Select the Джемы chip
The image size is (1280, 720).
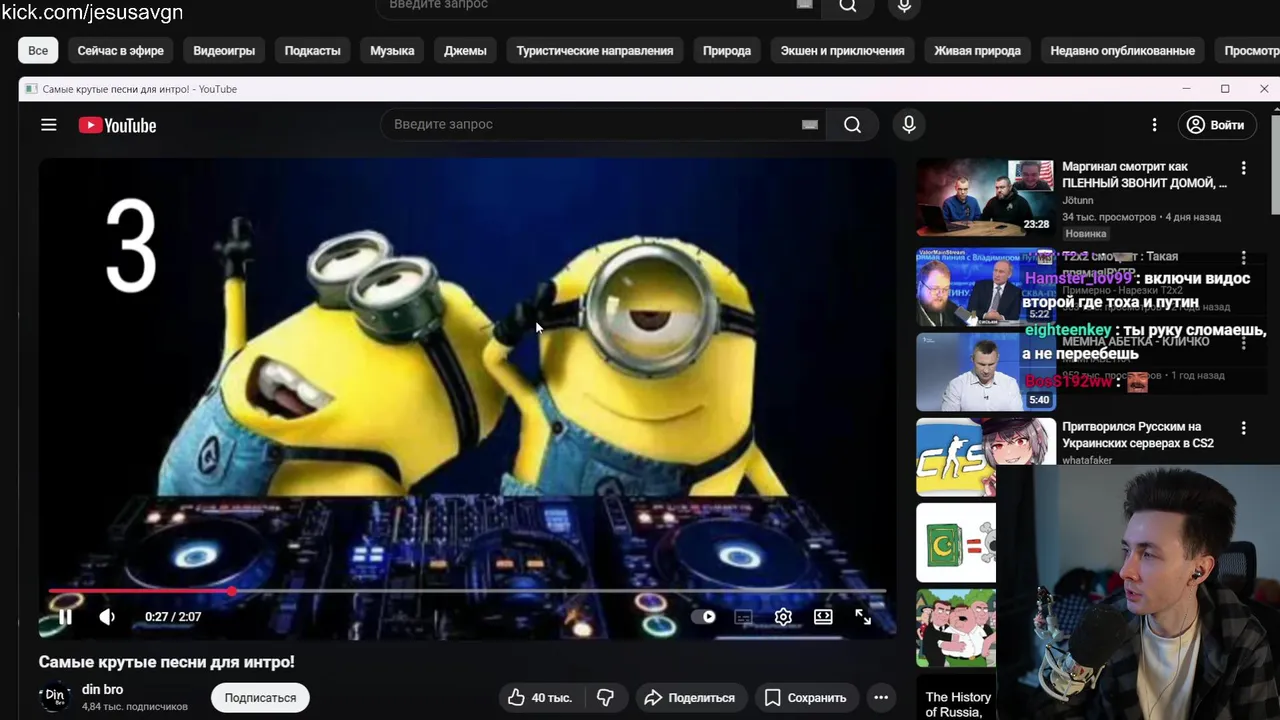click(465, 50)
